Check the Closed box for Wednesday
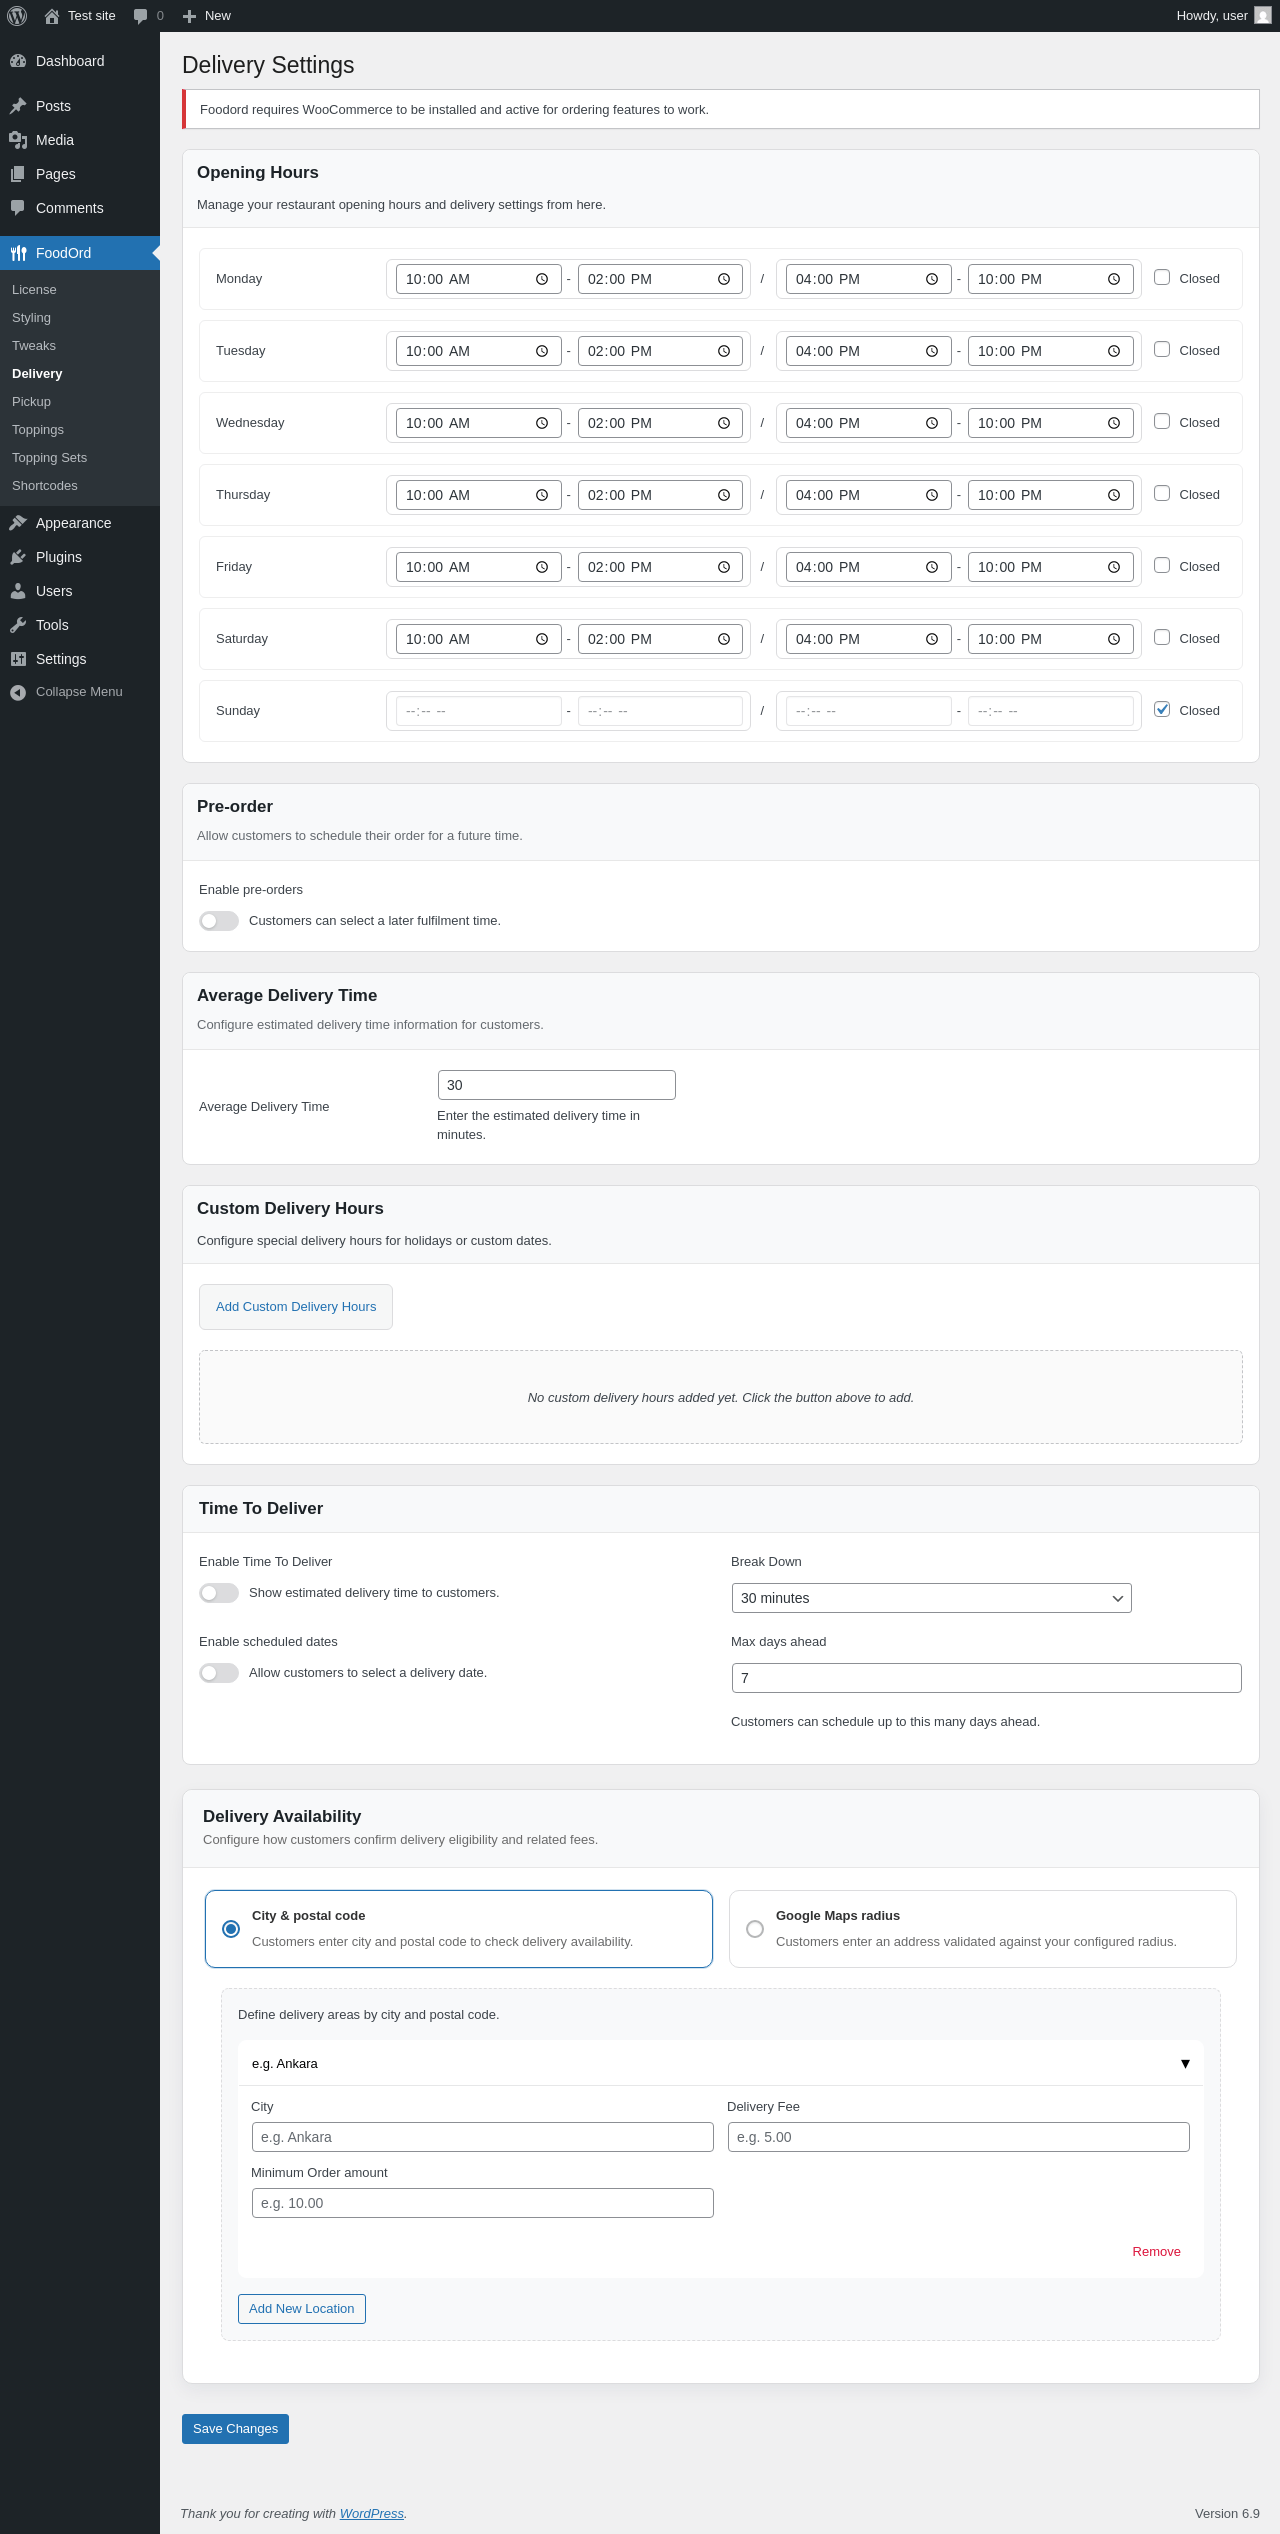The height and width of the screenshot is (2534, 1280). [1162, 422]
